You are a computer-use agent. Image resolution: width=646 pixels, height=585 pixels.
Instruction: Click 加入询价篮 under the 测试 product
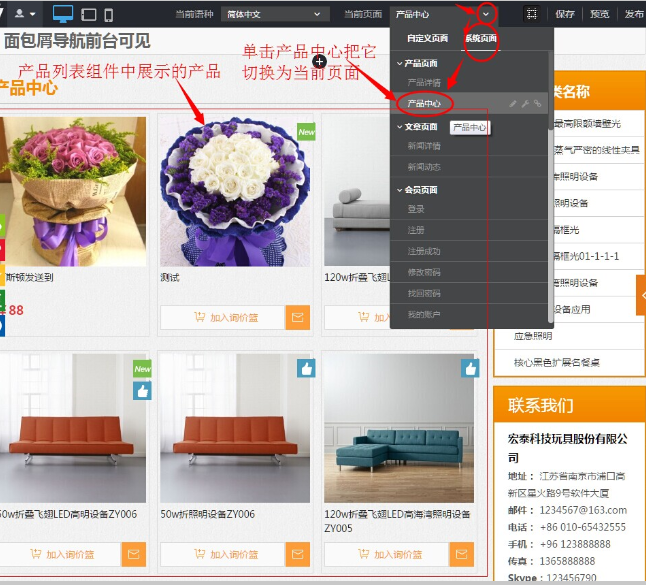point(223,318)
